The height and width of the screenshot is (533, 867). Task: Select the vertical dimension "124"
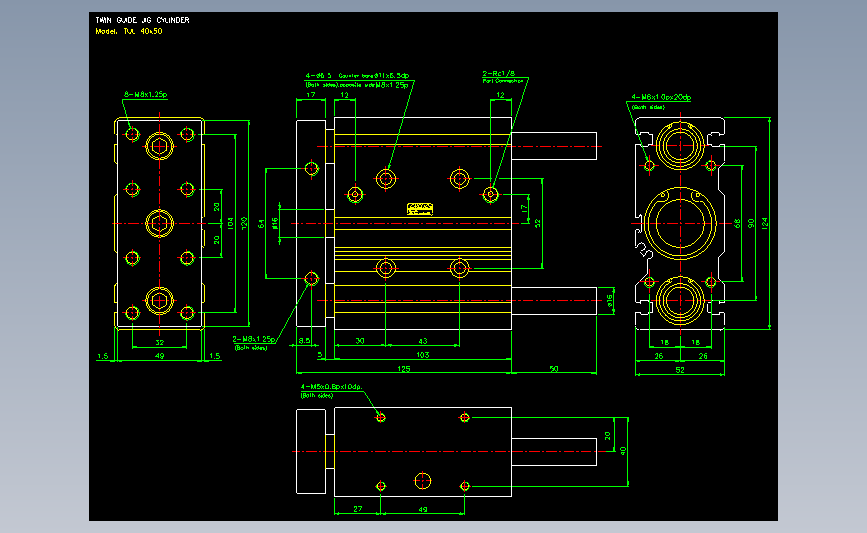[x=765, y=223]
